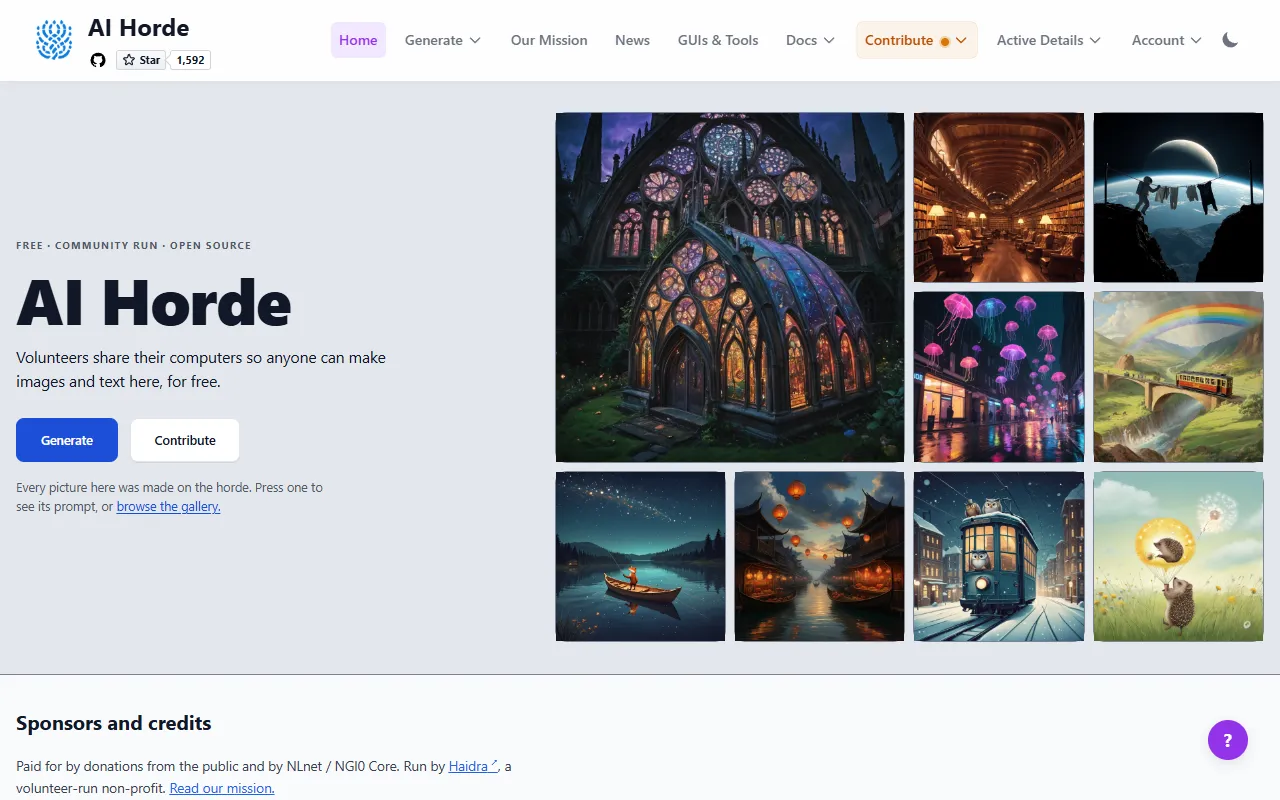1280x800 pixels.
Task: Open the 1,592 stargazers count
Action: tap(190, 60)
